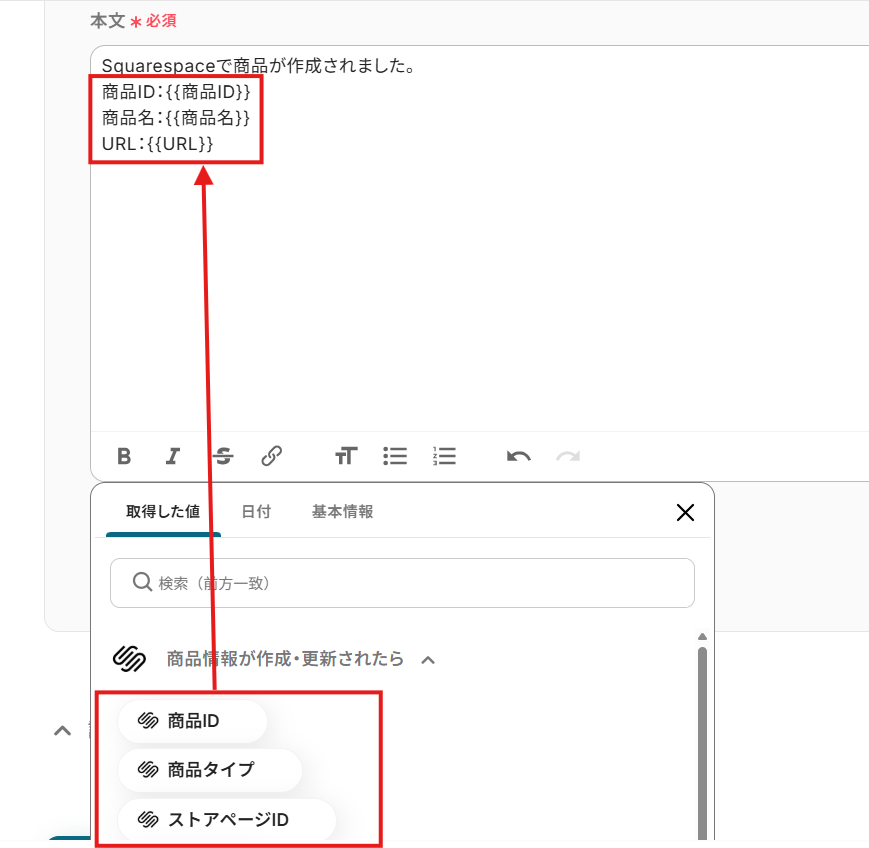Close the value picker panel
Viewport: 869px width, 848px height.
tap(686, 513)
